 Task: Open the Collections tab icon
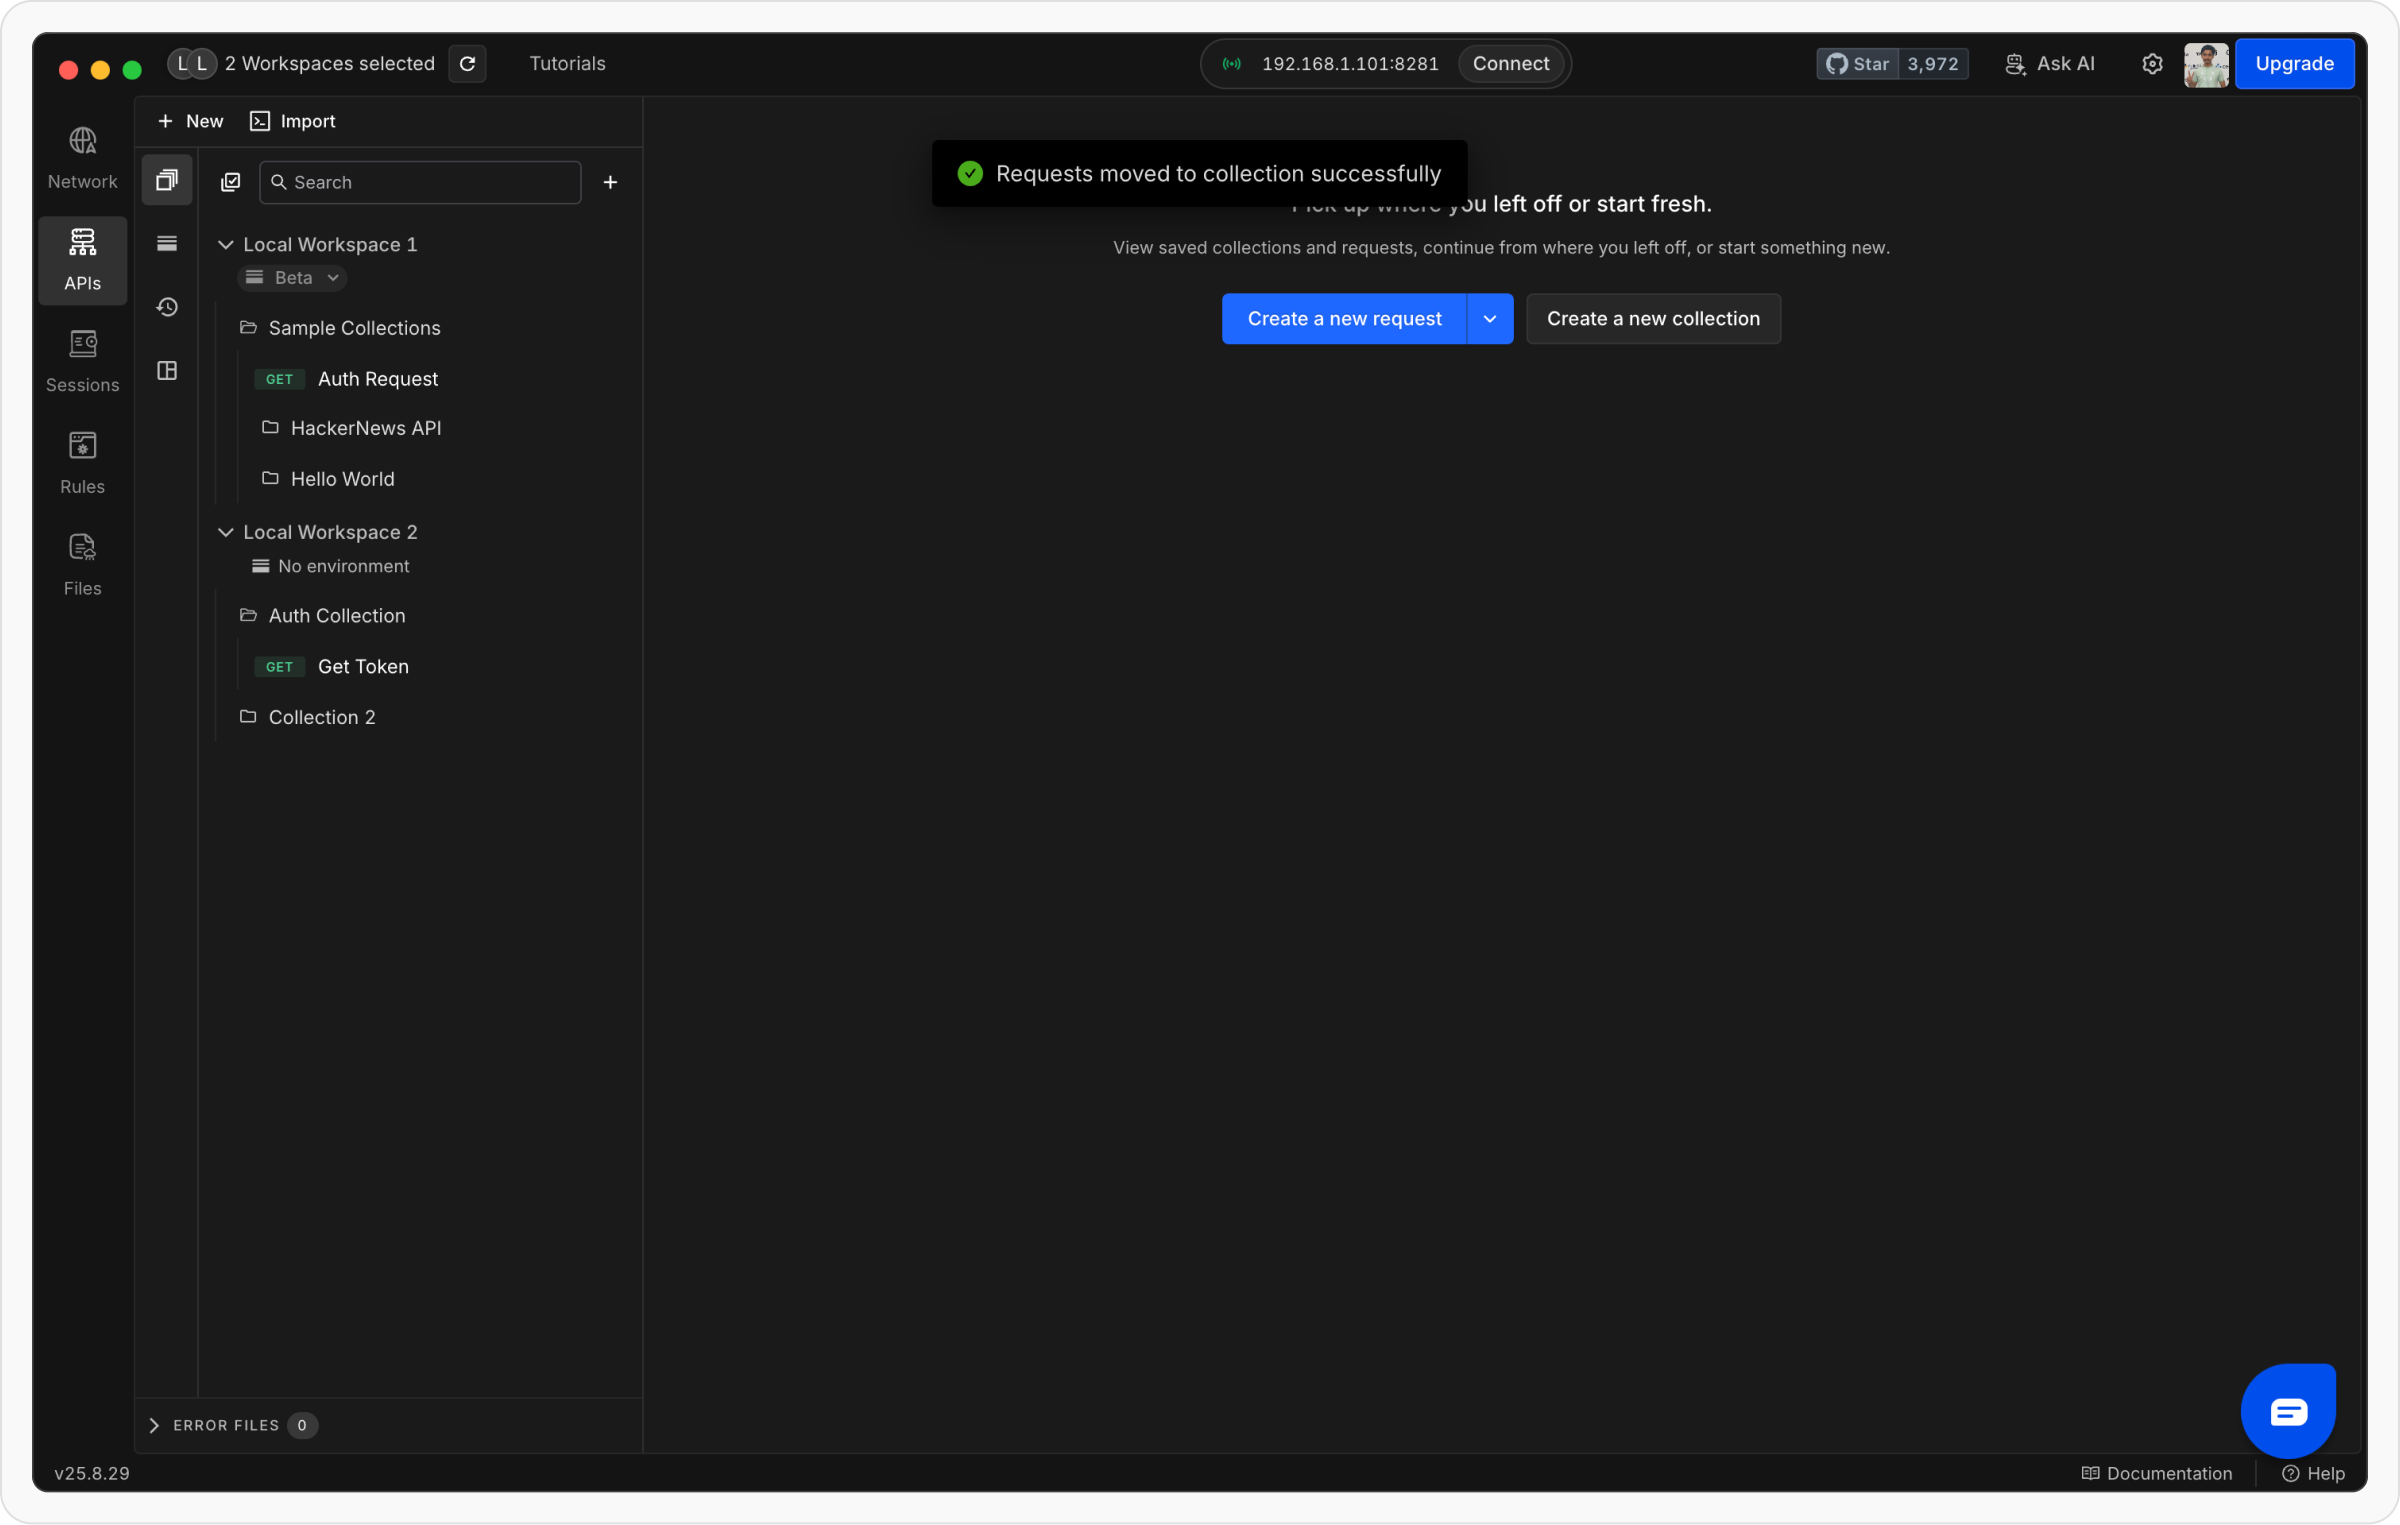[167, 180]
